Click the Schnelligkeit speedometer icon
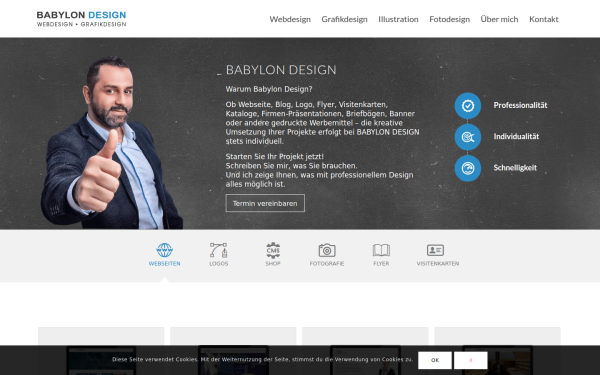Viewport: 600px width, 375px height. click(468, 168)
